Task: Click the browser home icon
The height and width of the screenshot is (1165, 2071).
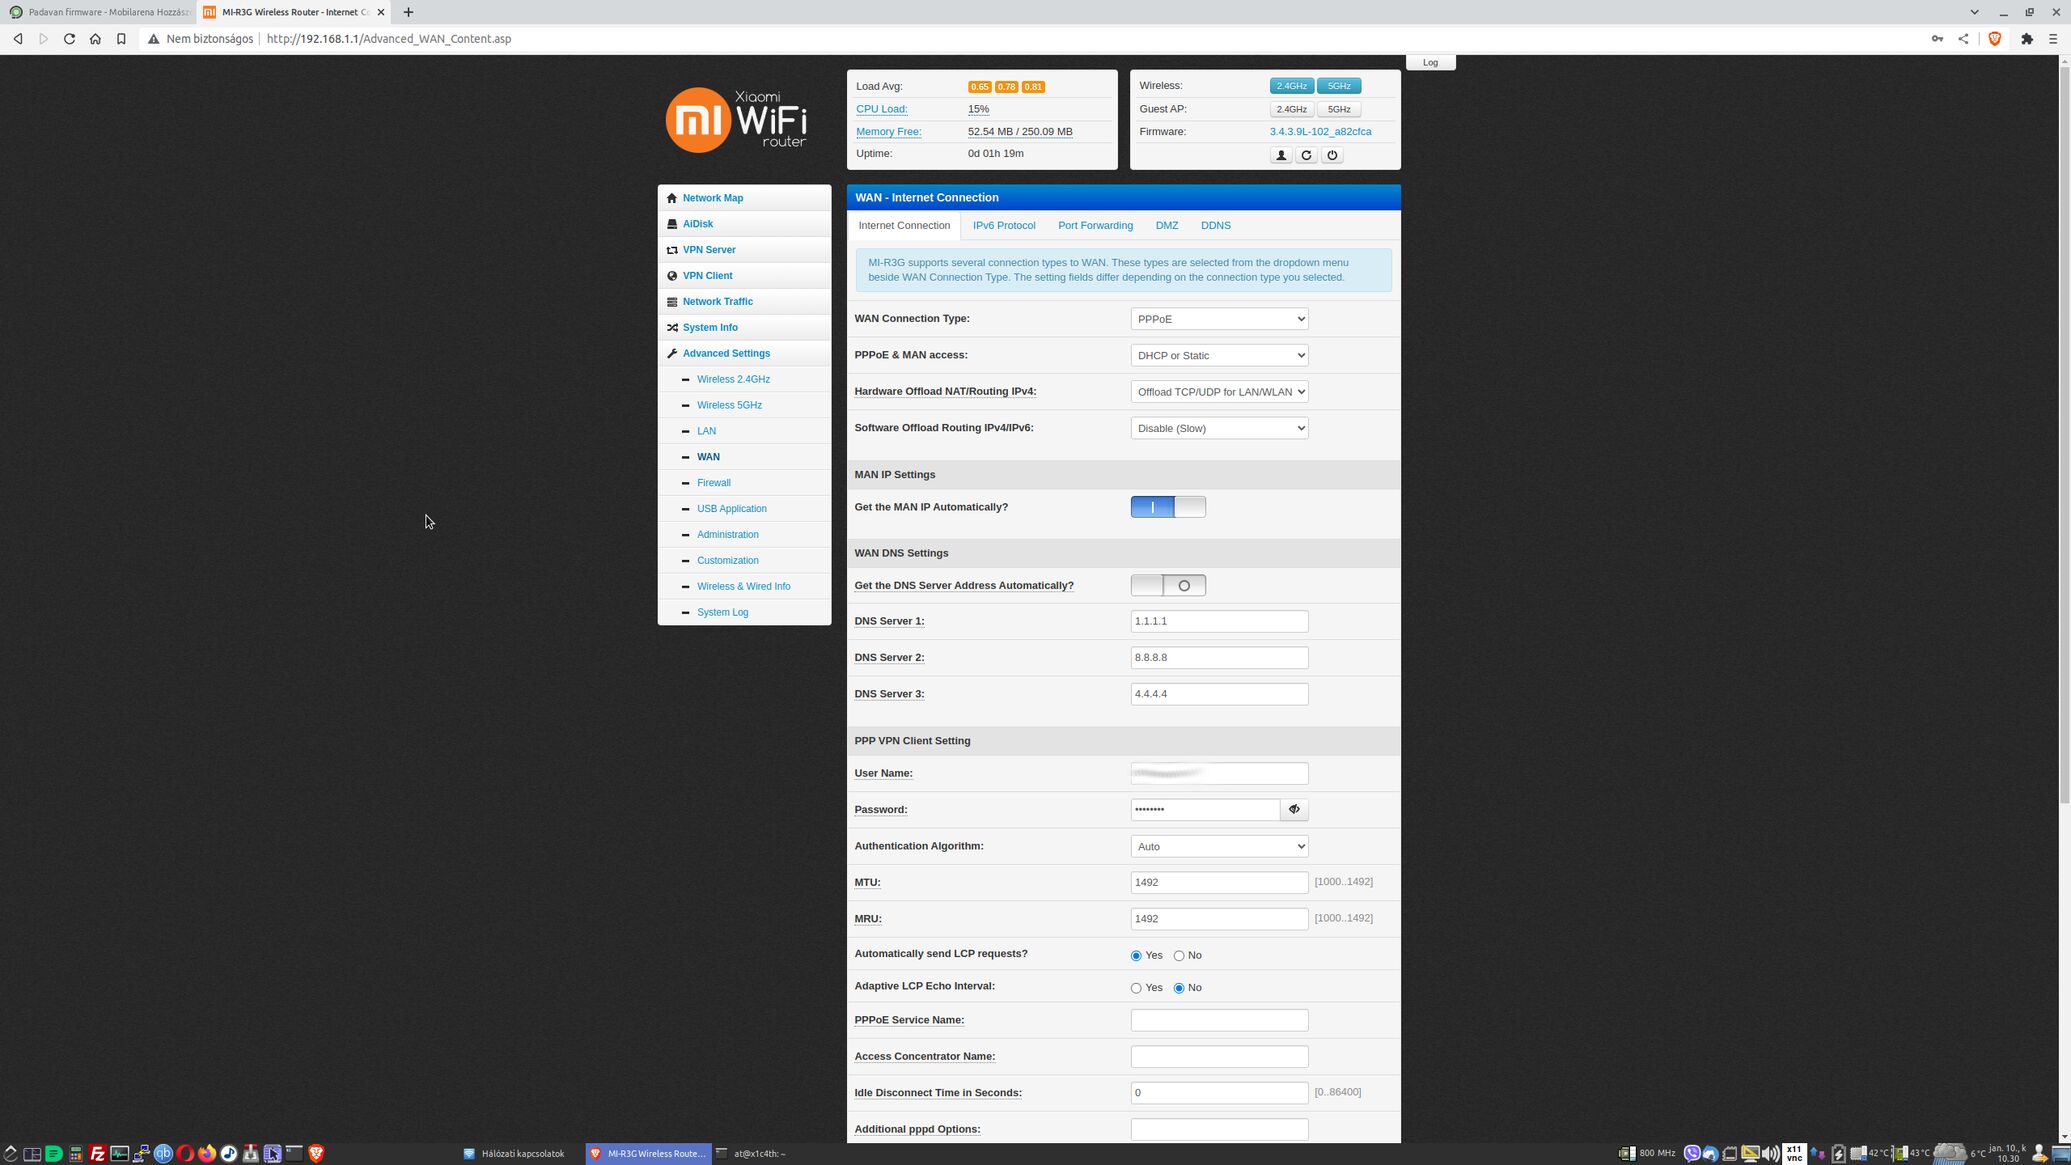Action: tap(95, 39)
